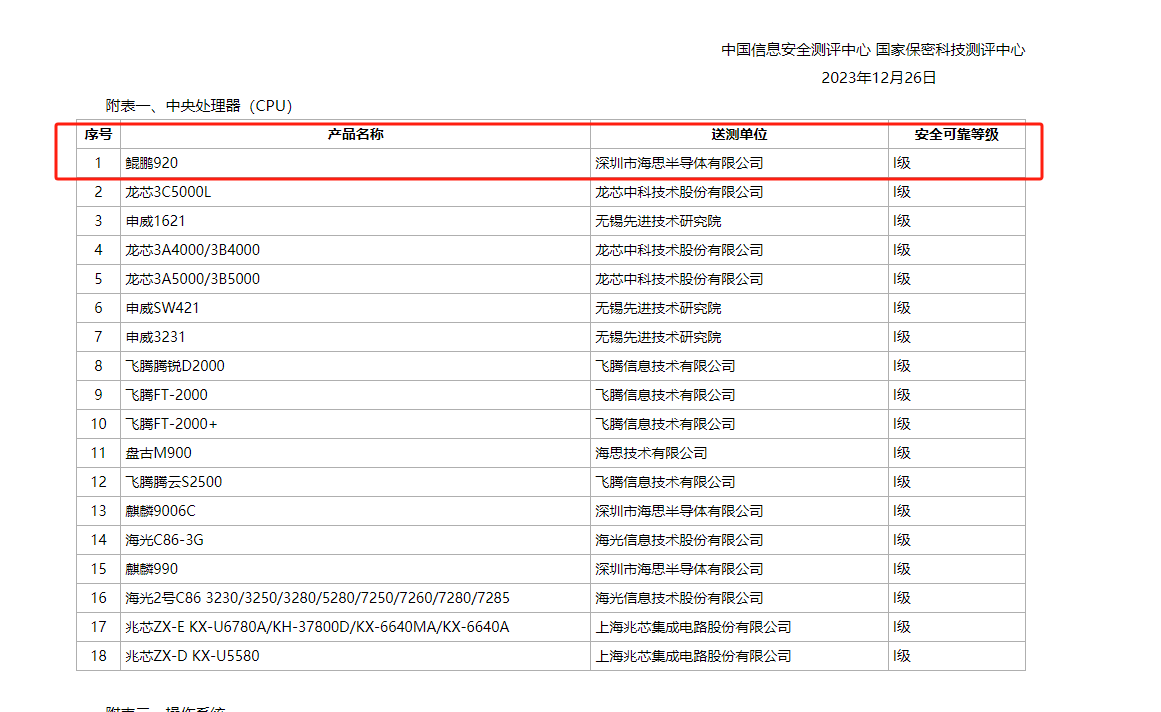The height and width of the screenshot is (712, 1161).
Task: Select product name 申威3231
Action: pyautogui.click(x=155, y=337)
